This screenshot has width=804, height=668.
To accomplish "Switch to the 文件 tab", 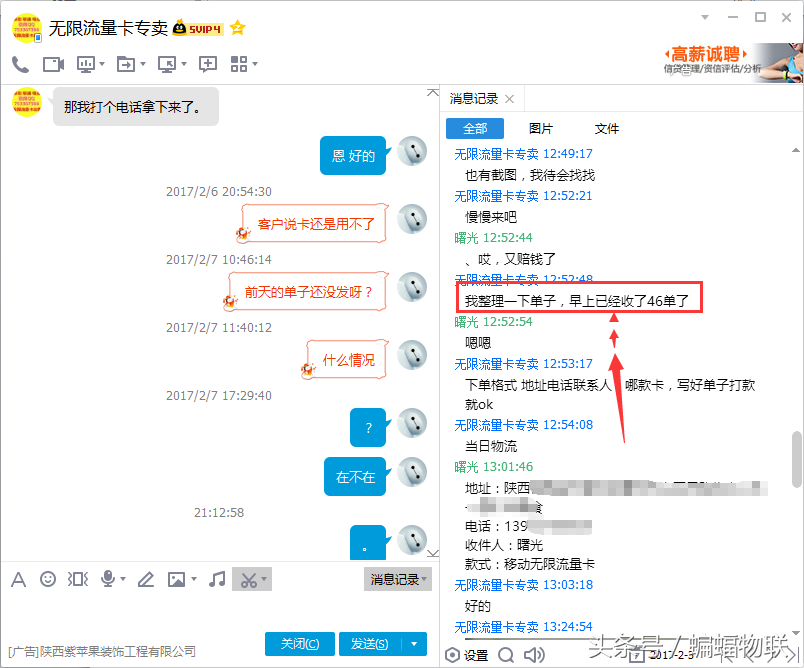I will pos(606,128).
